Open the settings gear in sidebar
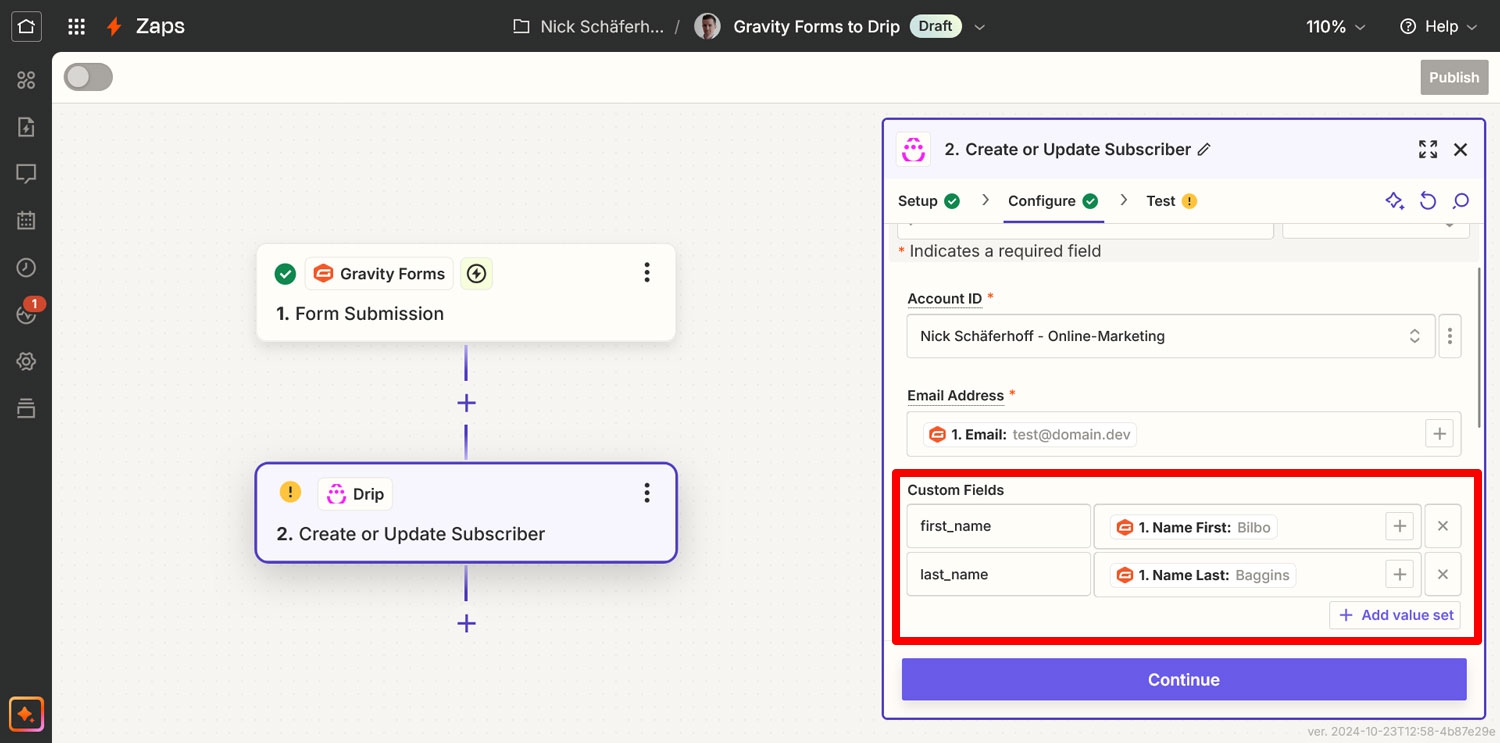Viewport: 1500px width, 743px height. 26,361
